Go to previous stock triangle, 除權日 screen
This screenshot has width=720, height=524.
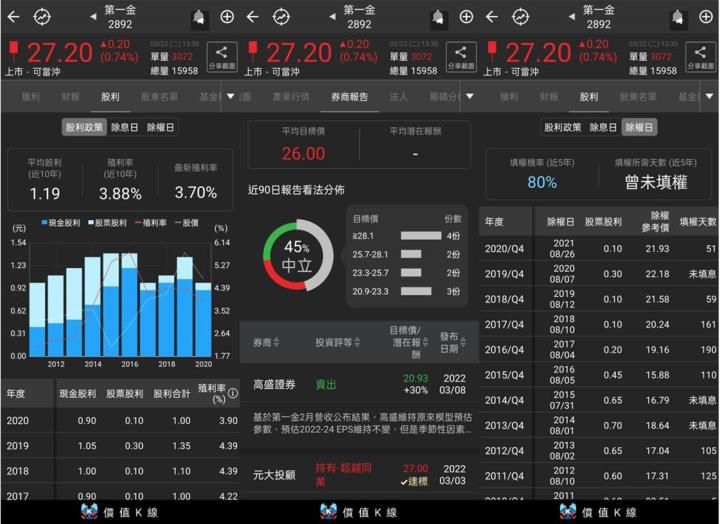572,17
